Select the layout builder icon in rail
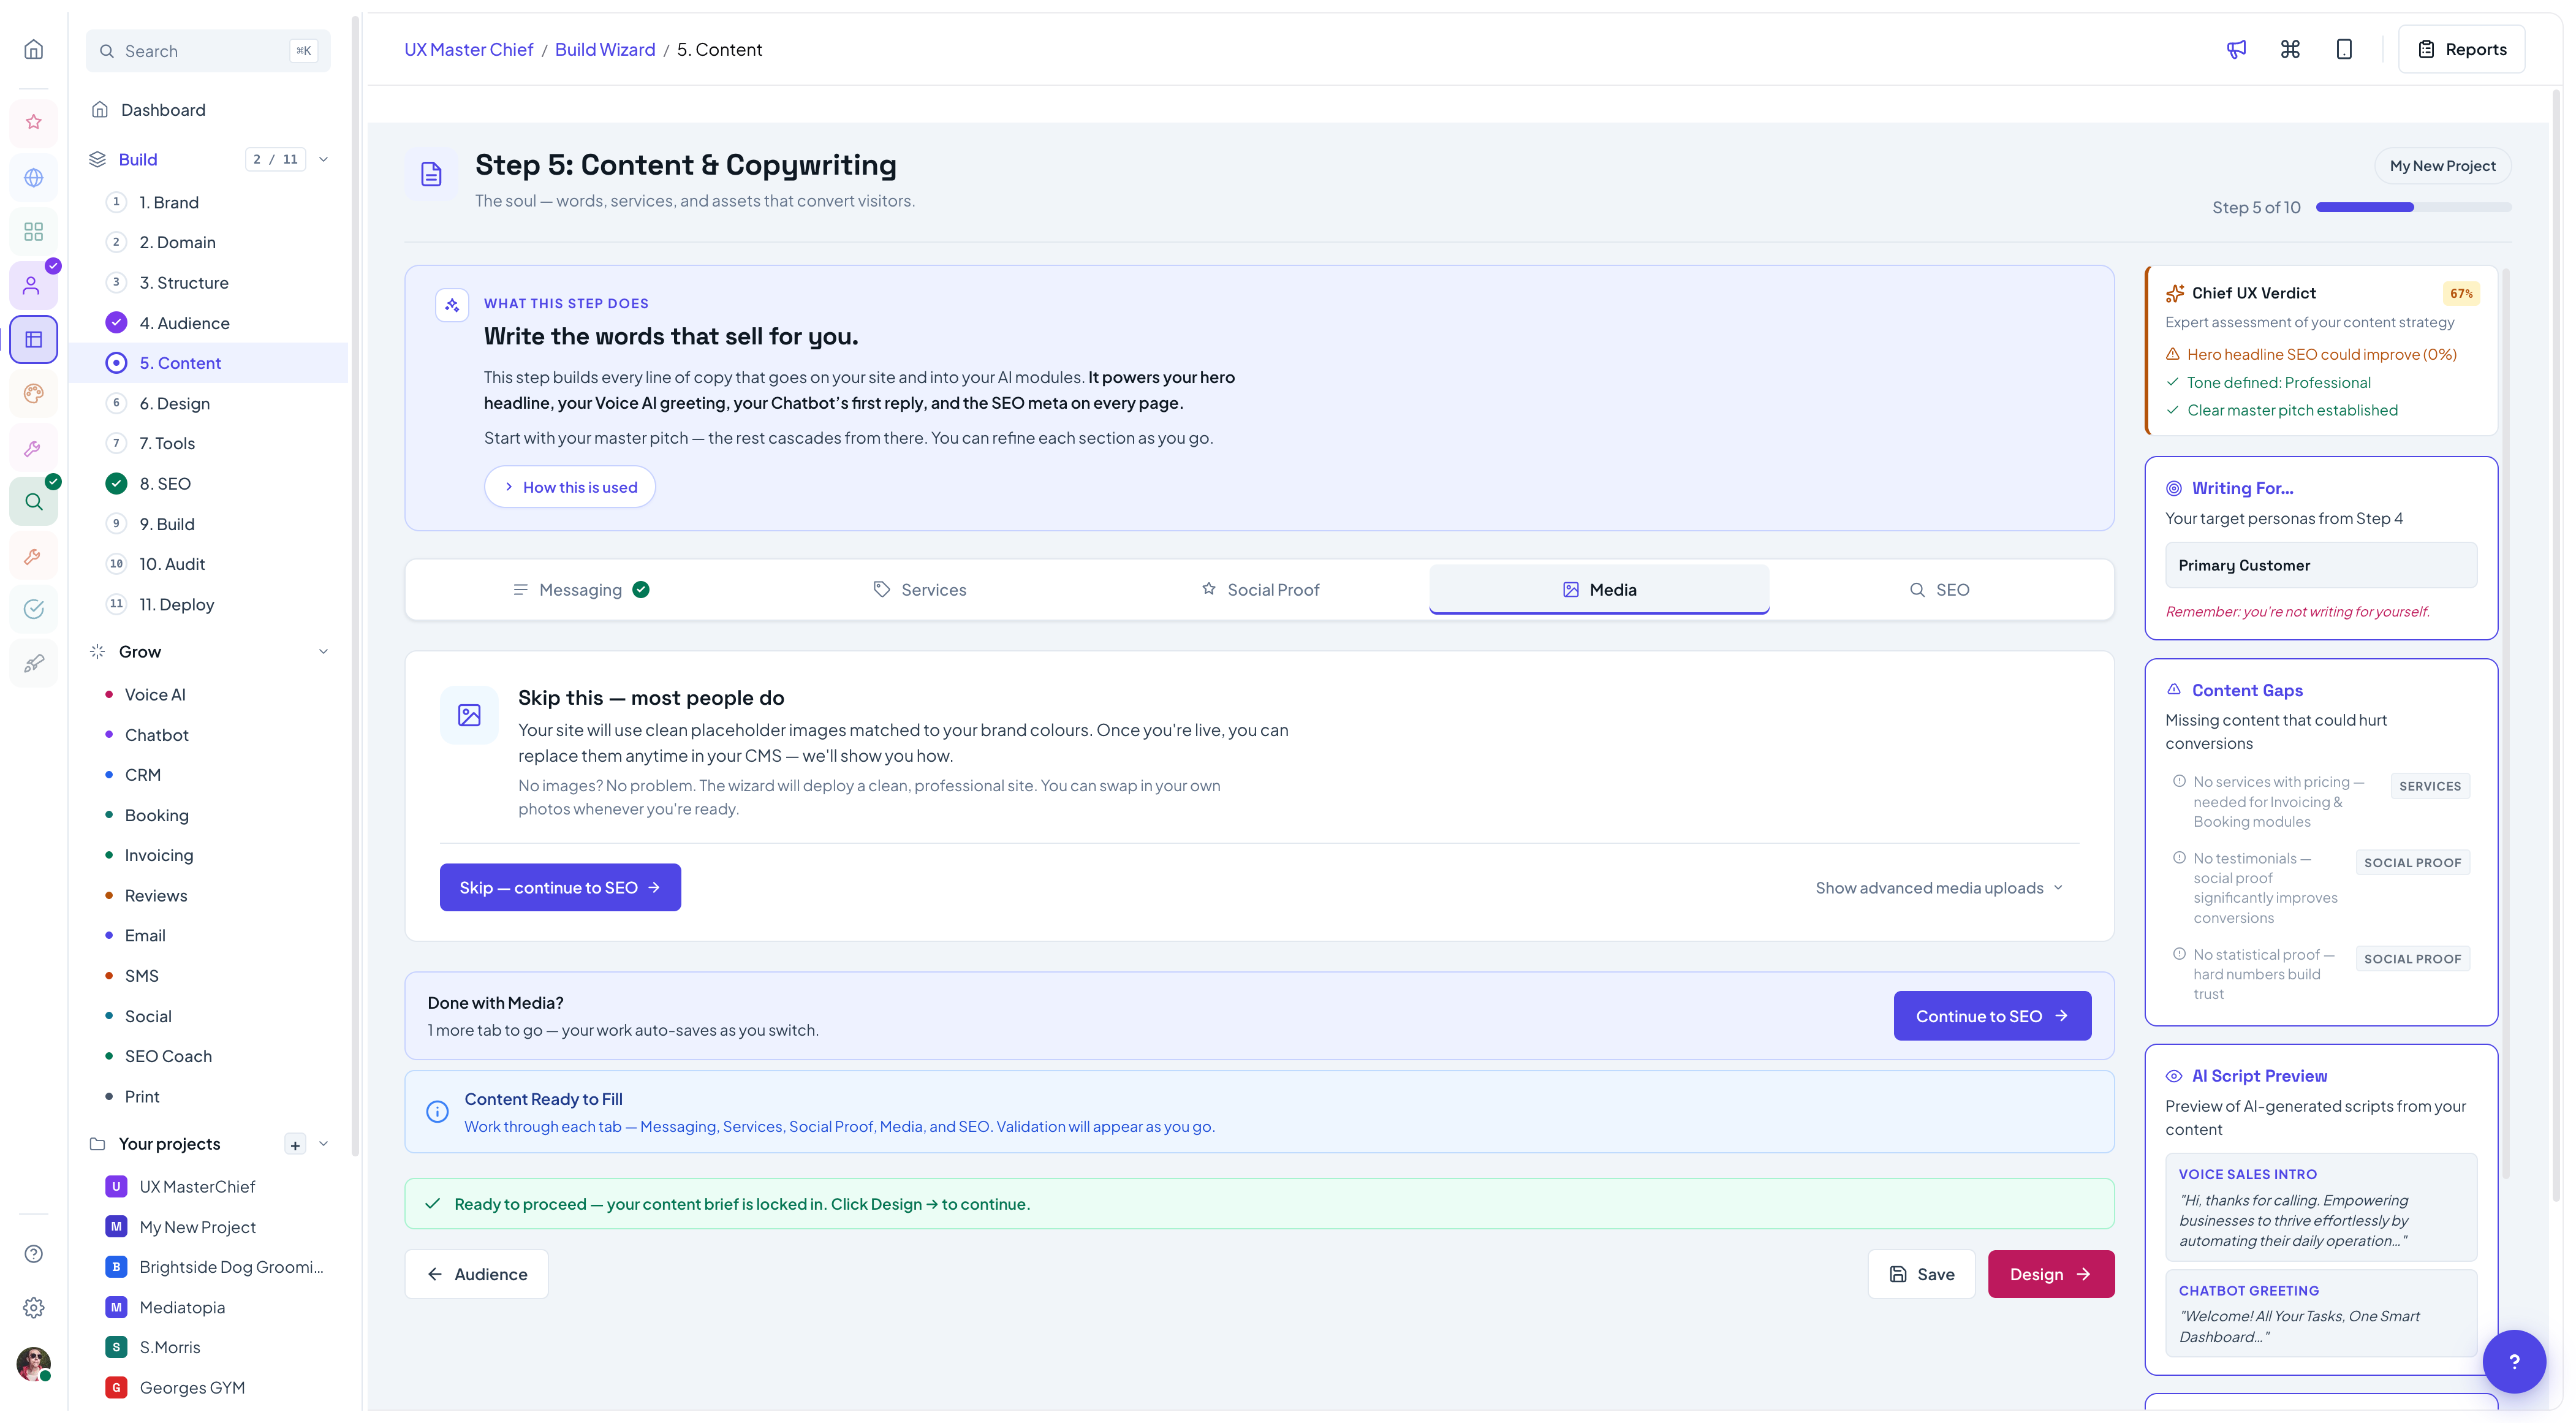 point(33,339)
